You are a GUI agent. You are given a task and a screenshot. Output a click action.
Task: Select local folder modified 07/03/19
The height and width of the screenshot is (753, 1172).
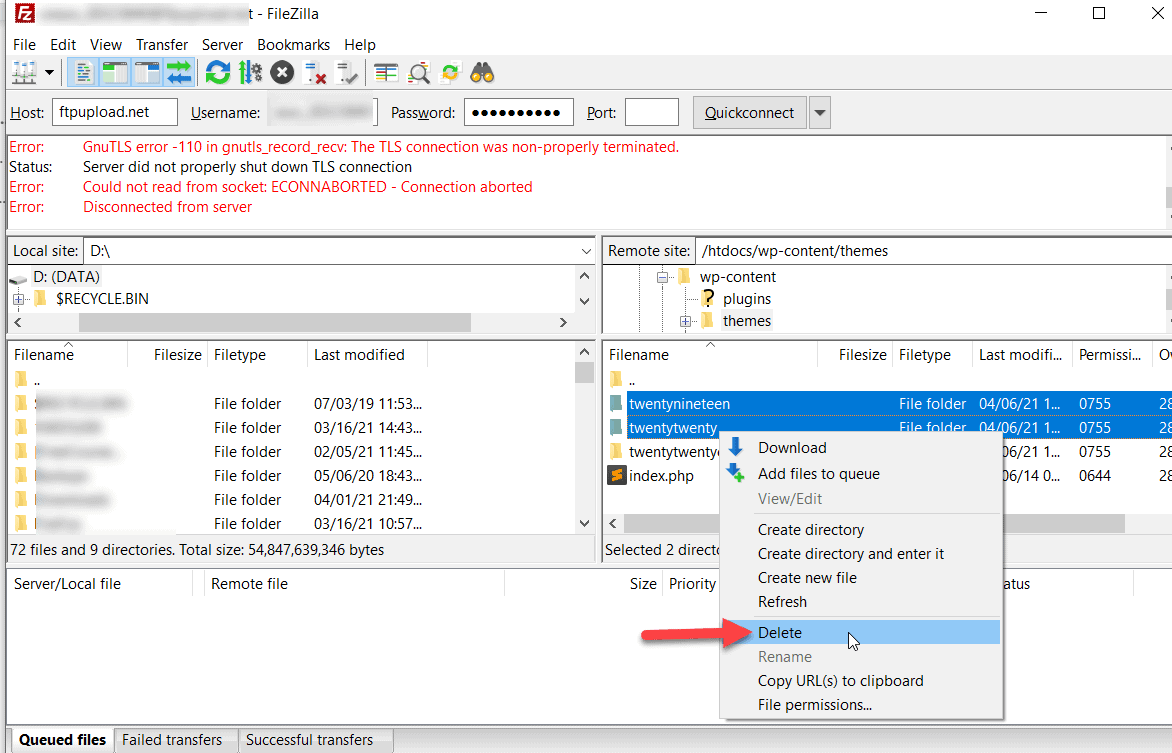click(x=292, y=404)
